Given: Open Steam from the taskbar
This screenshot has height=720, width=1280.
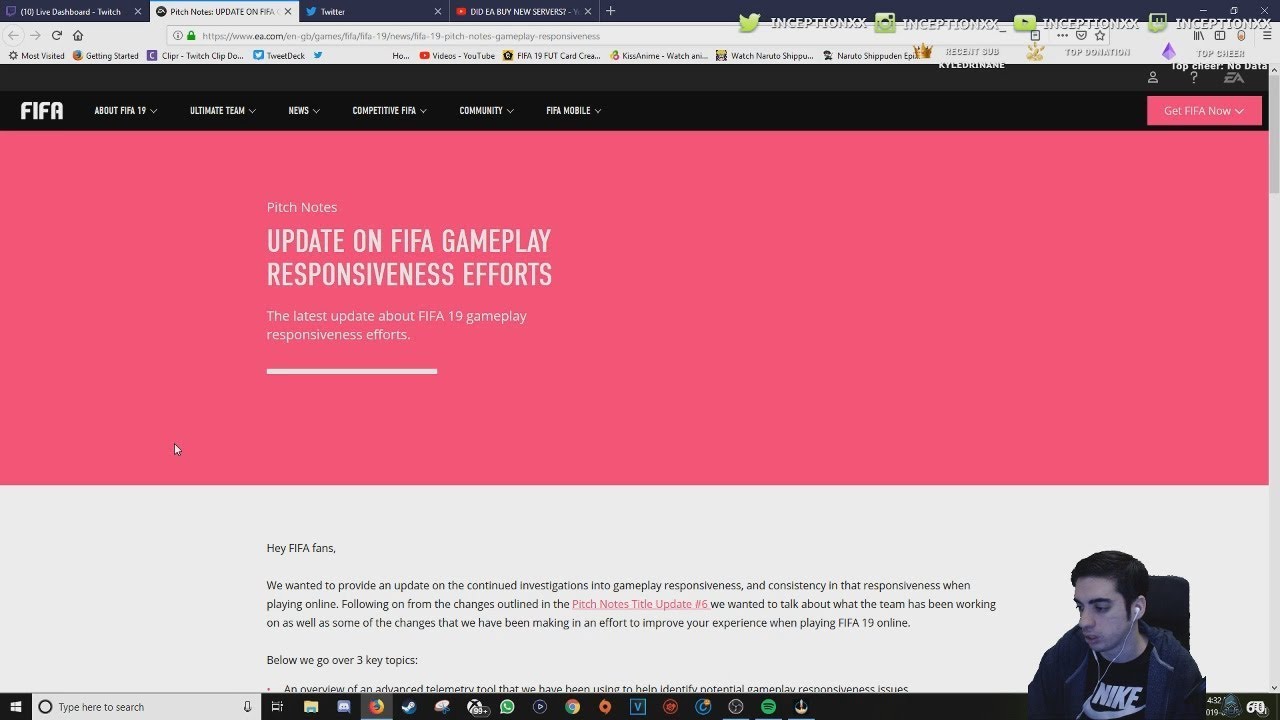Looking at the screenshot, I should click(x=409, y=707).
